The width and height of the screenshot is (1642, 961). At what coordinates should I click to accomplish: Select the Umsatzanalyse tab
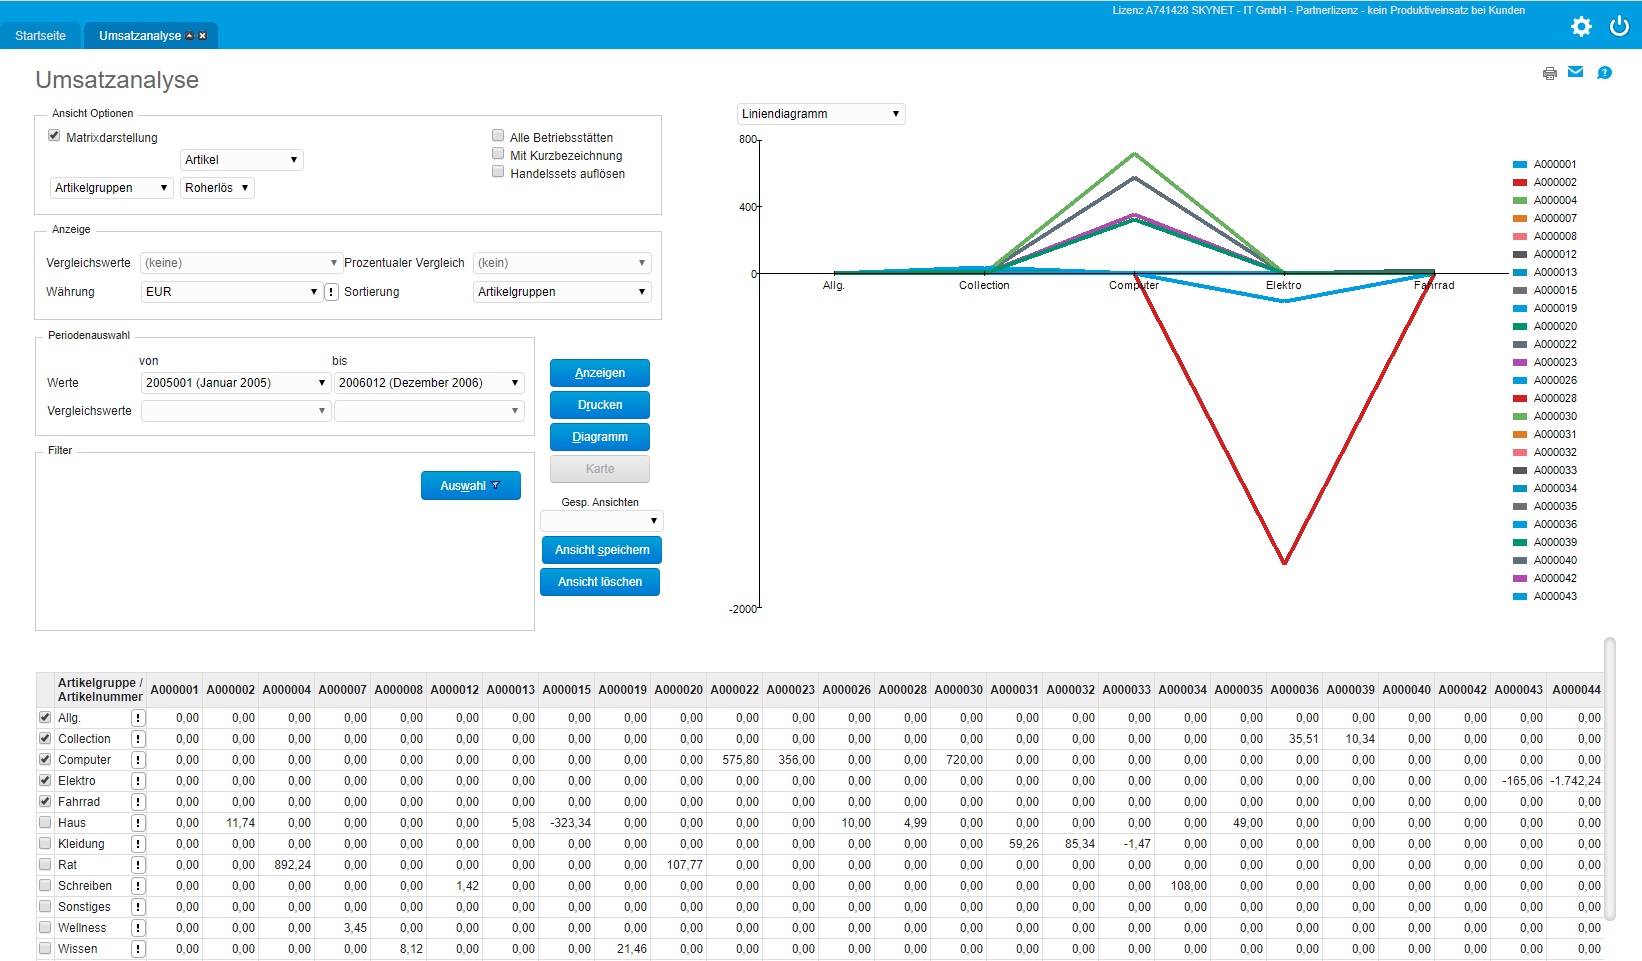pos(140,36)
